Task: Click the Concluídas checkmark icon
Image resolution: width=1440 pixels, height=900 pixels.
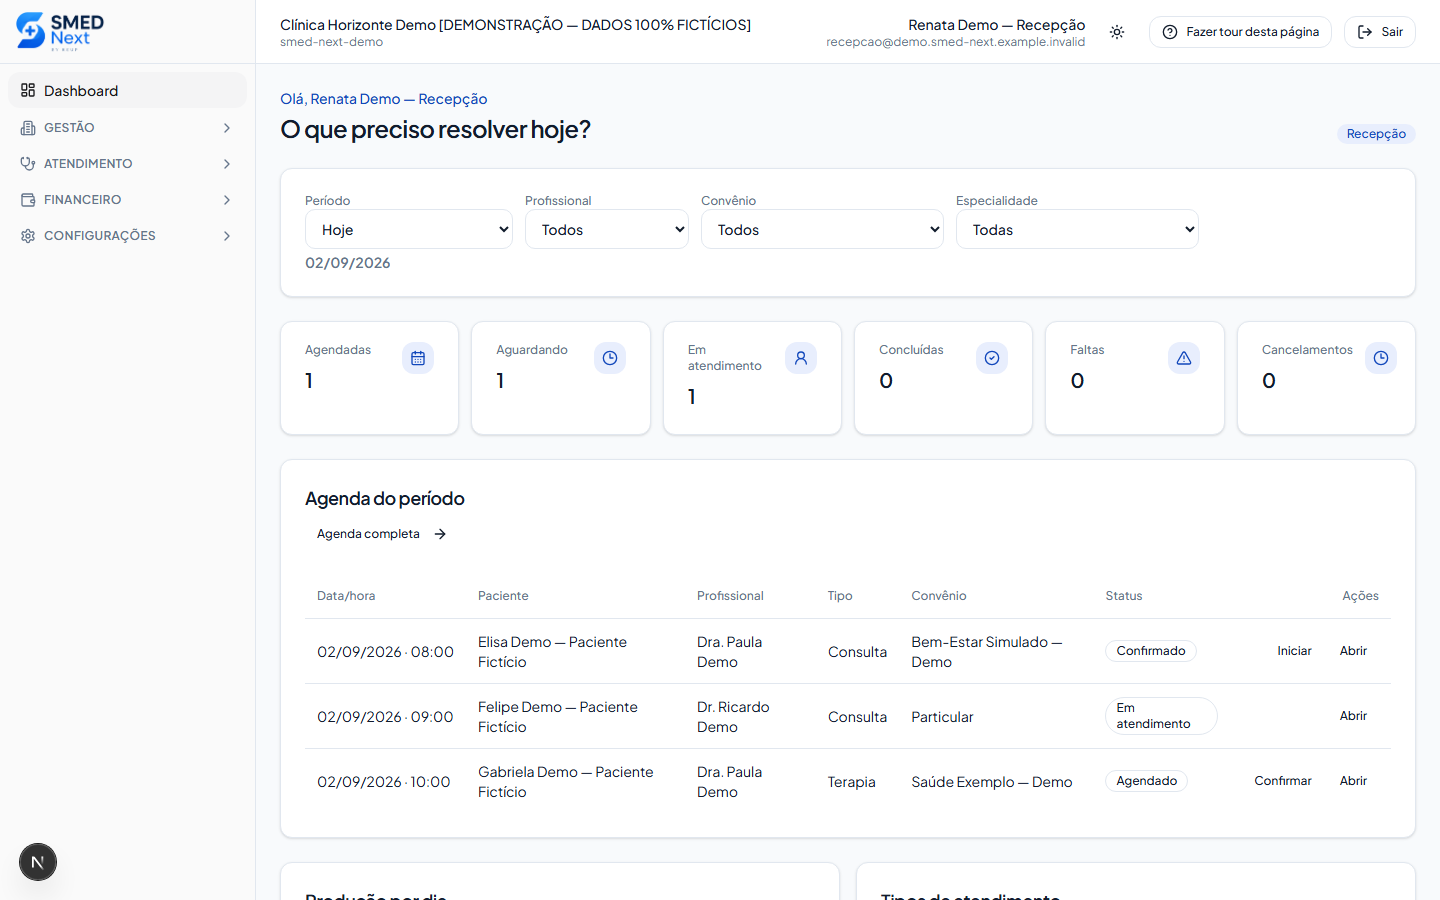Action: tap(992, 358)
